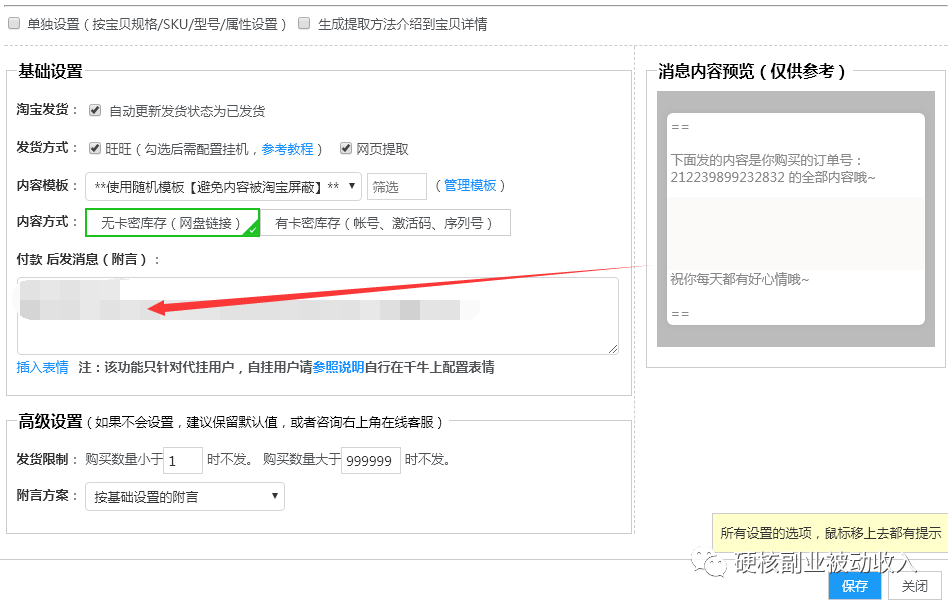Click the 关闭 button

tap(914, 586)
